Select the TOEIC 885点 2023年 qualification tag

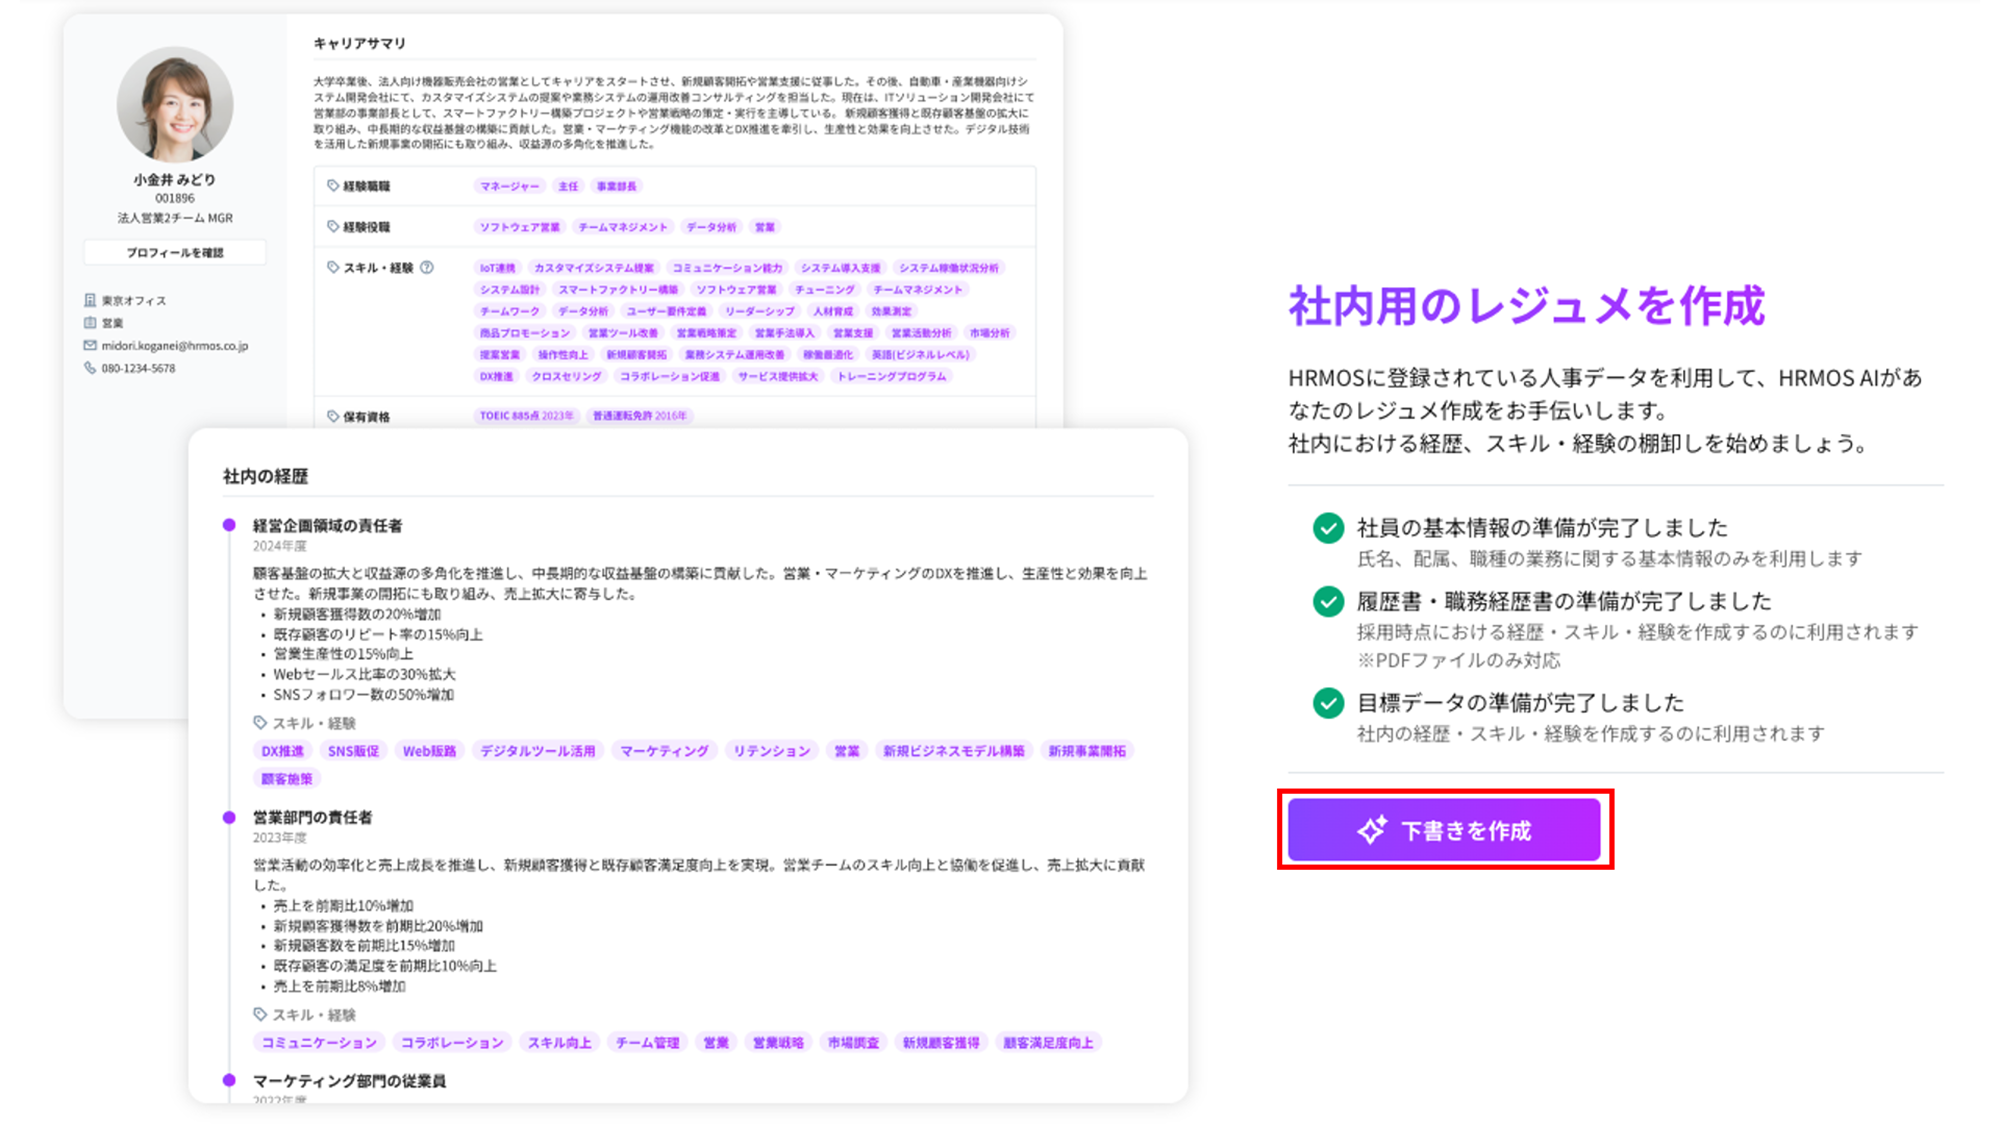[x=526, y=416]
